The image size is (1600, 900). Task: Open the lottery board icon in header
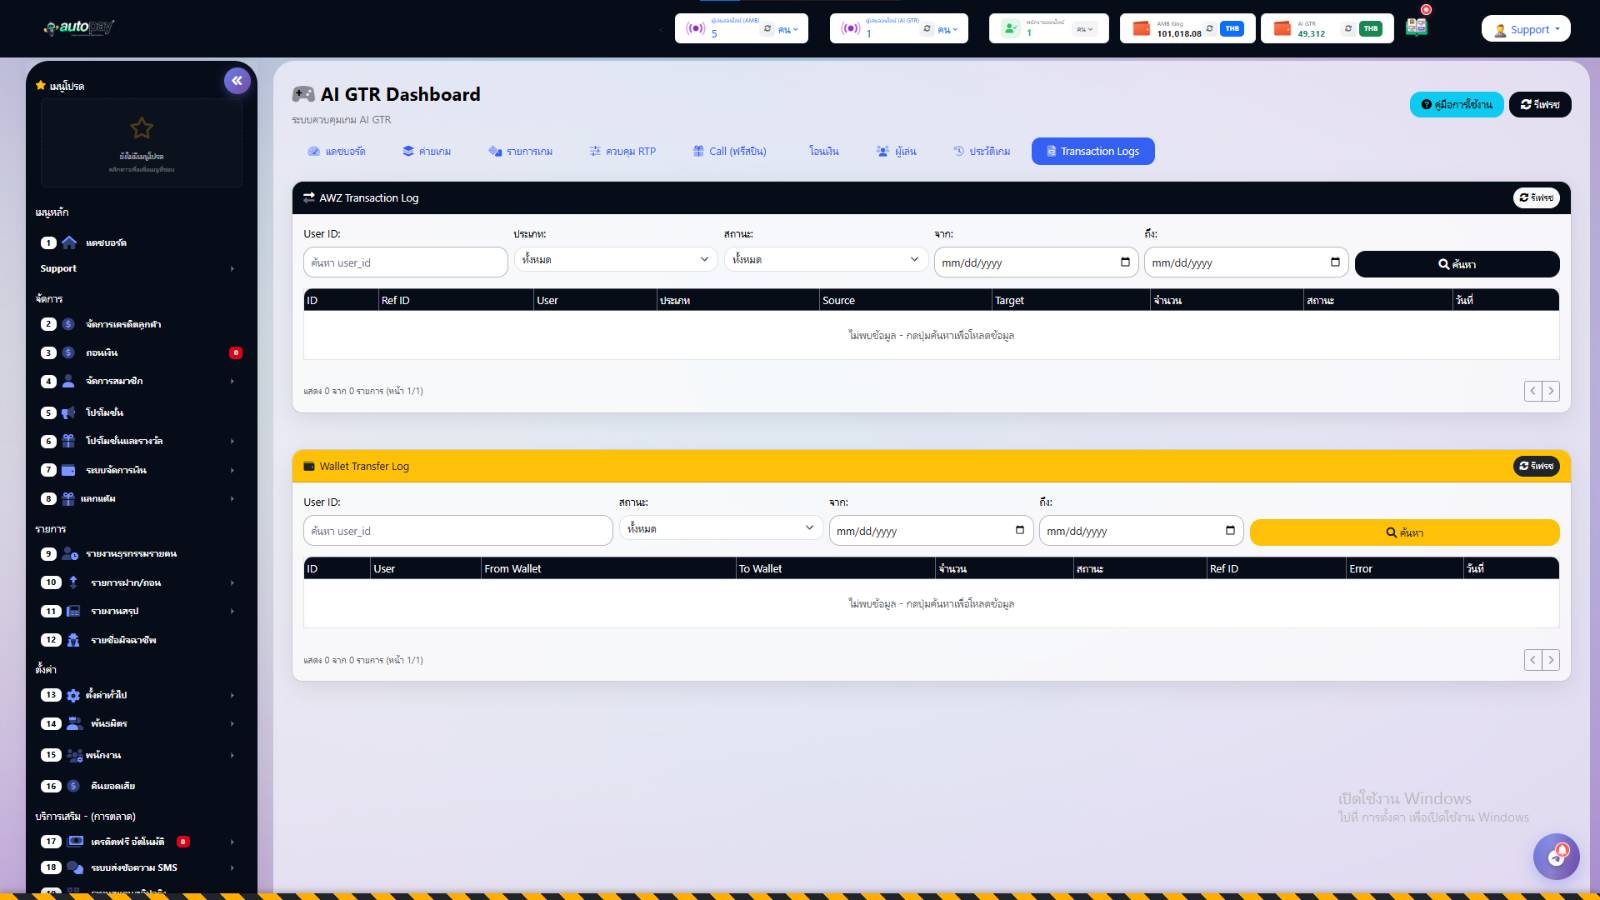[1416, 27]
